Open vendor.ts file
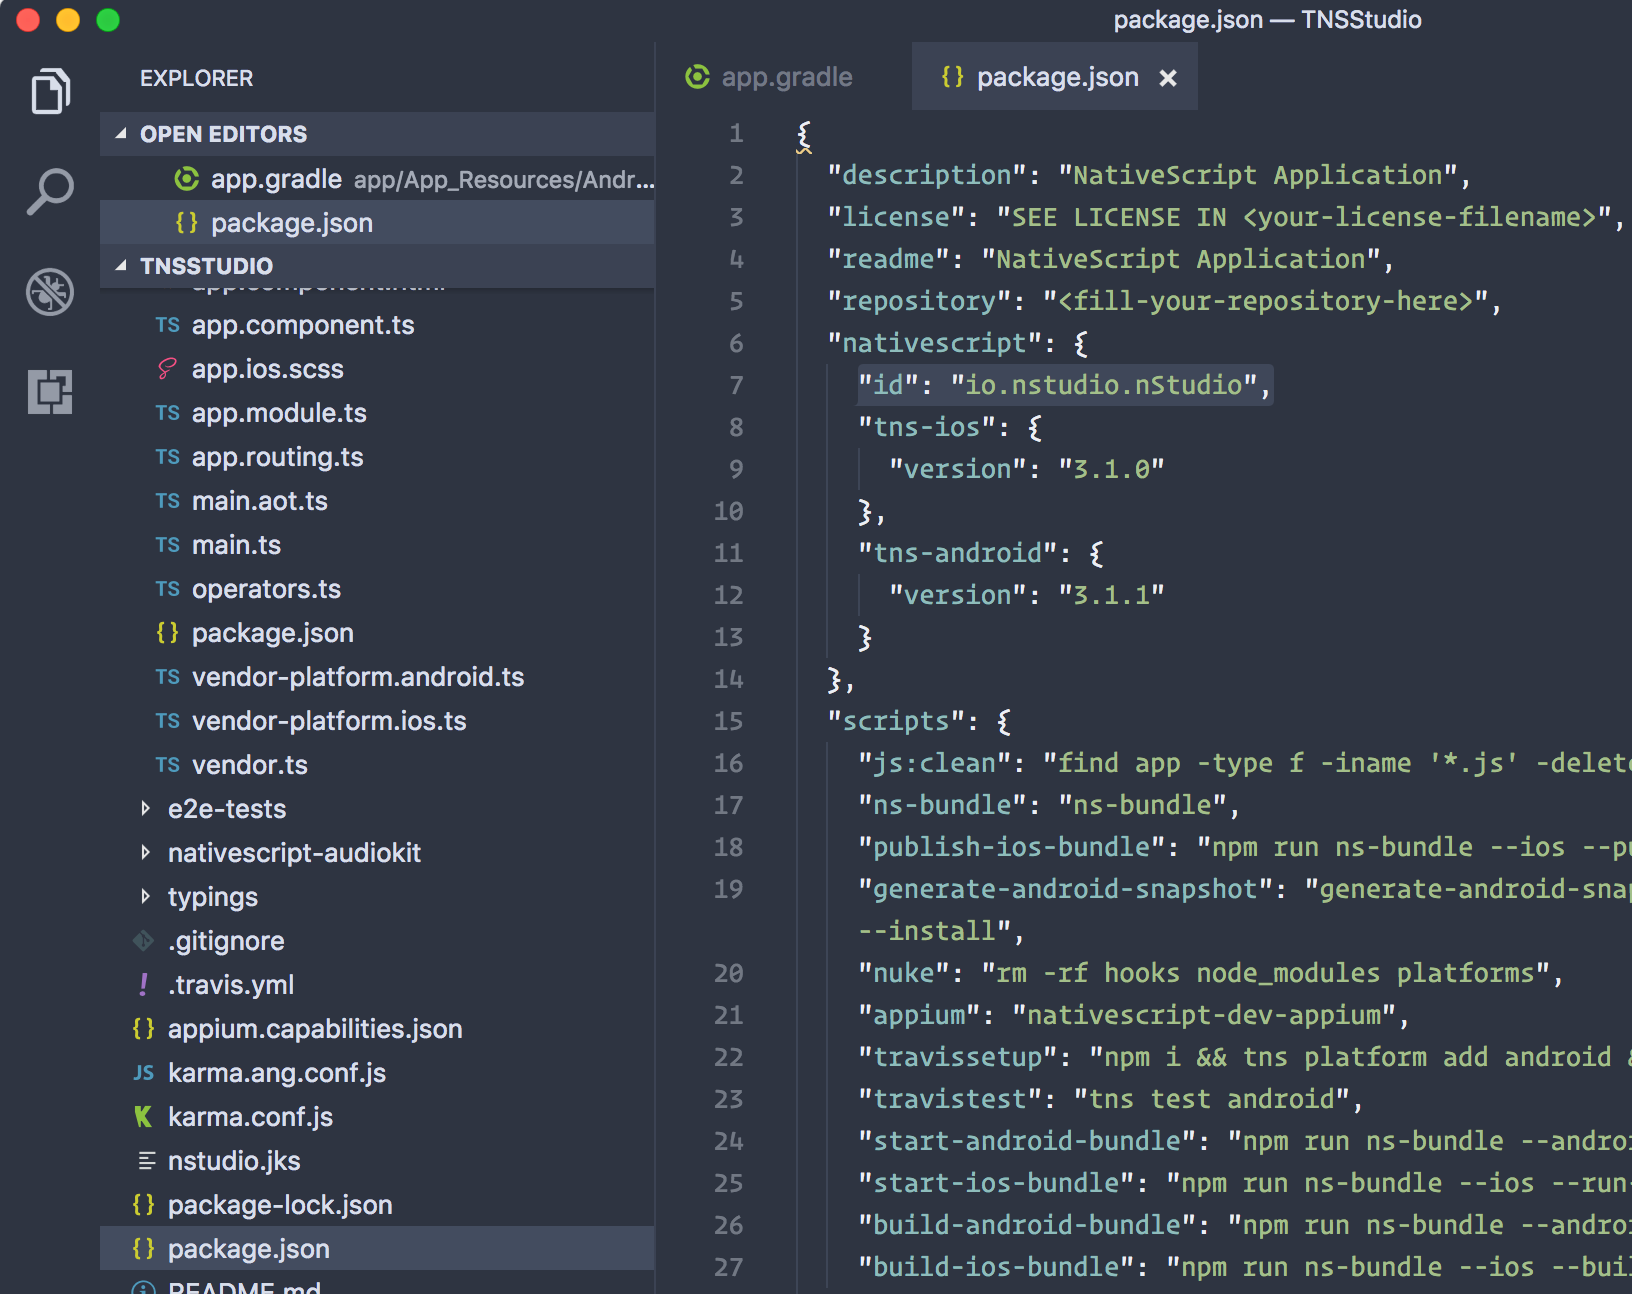 pyautogui.click(x=378, y=765)
